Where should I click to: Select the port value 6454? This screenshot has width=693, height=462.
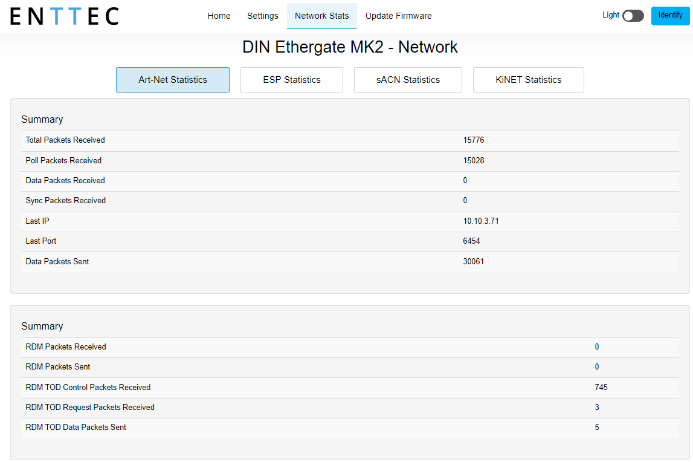[x=471, y=241]
